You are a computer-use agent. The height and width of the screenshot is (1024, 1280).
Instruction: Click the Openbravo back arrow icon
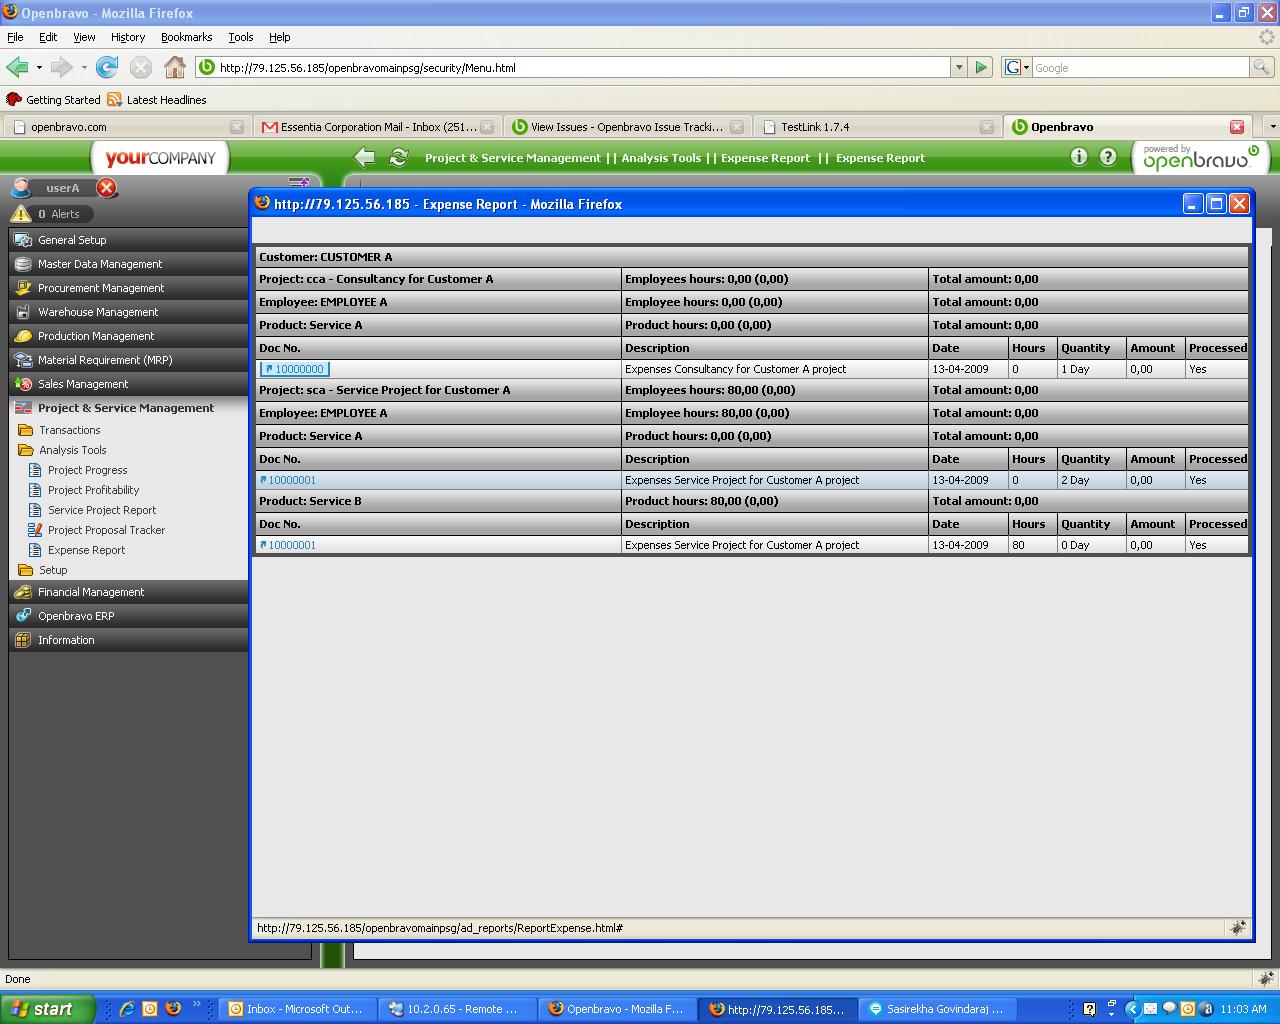365,157
